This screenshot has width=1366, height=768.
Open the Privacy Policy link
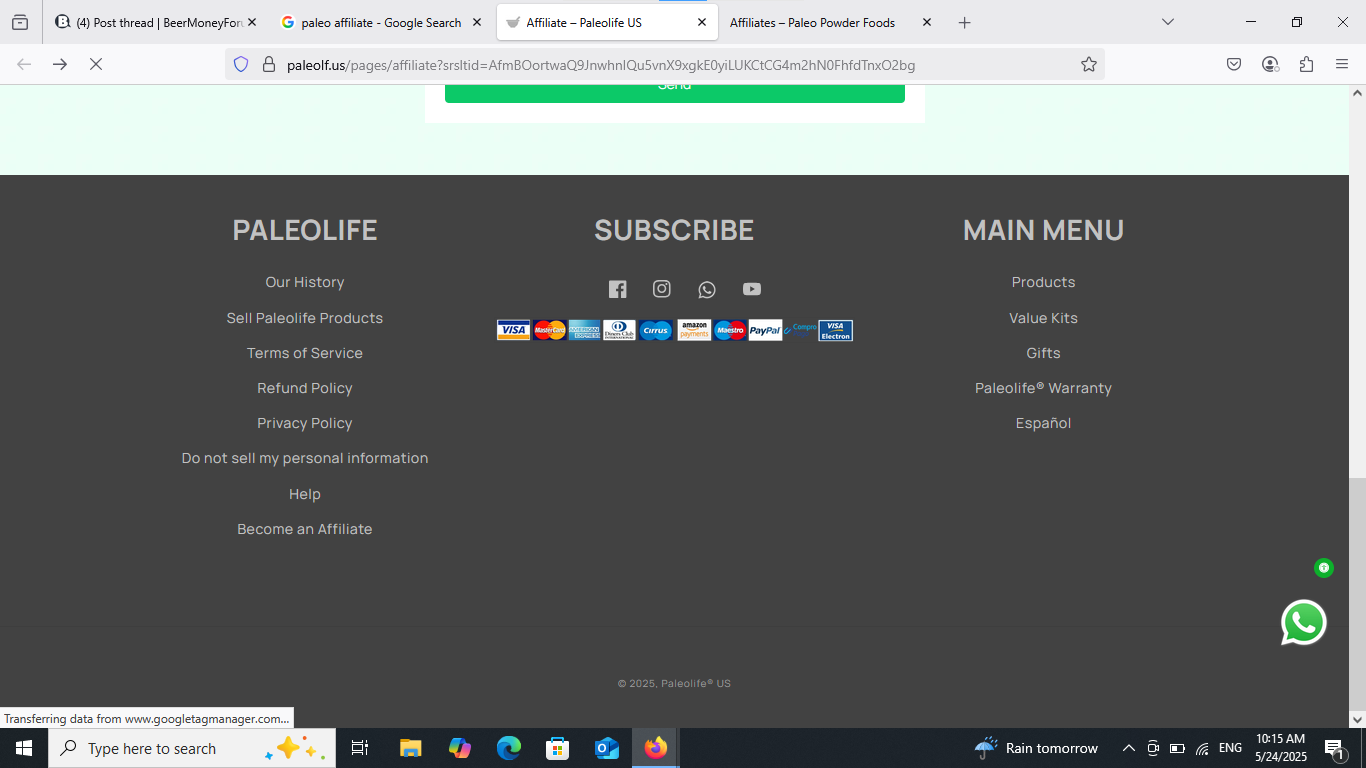(x=305, y=423)
